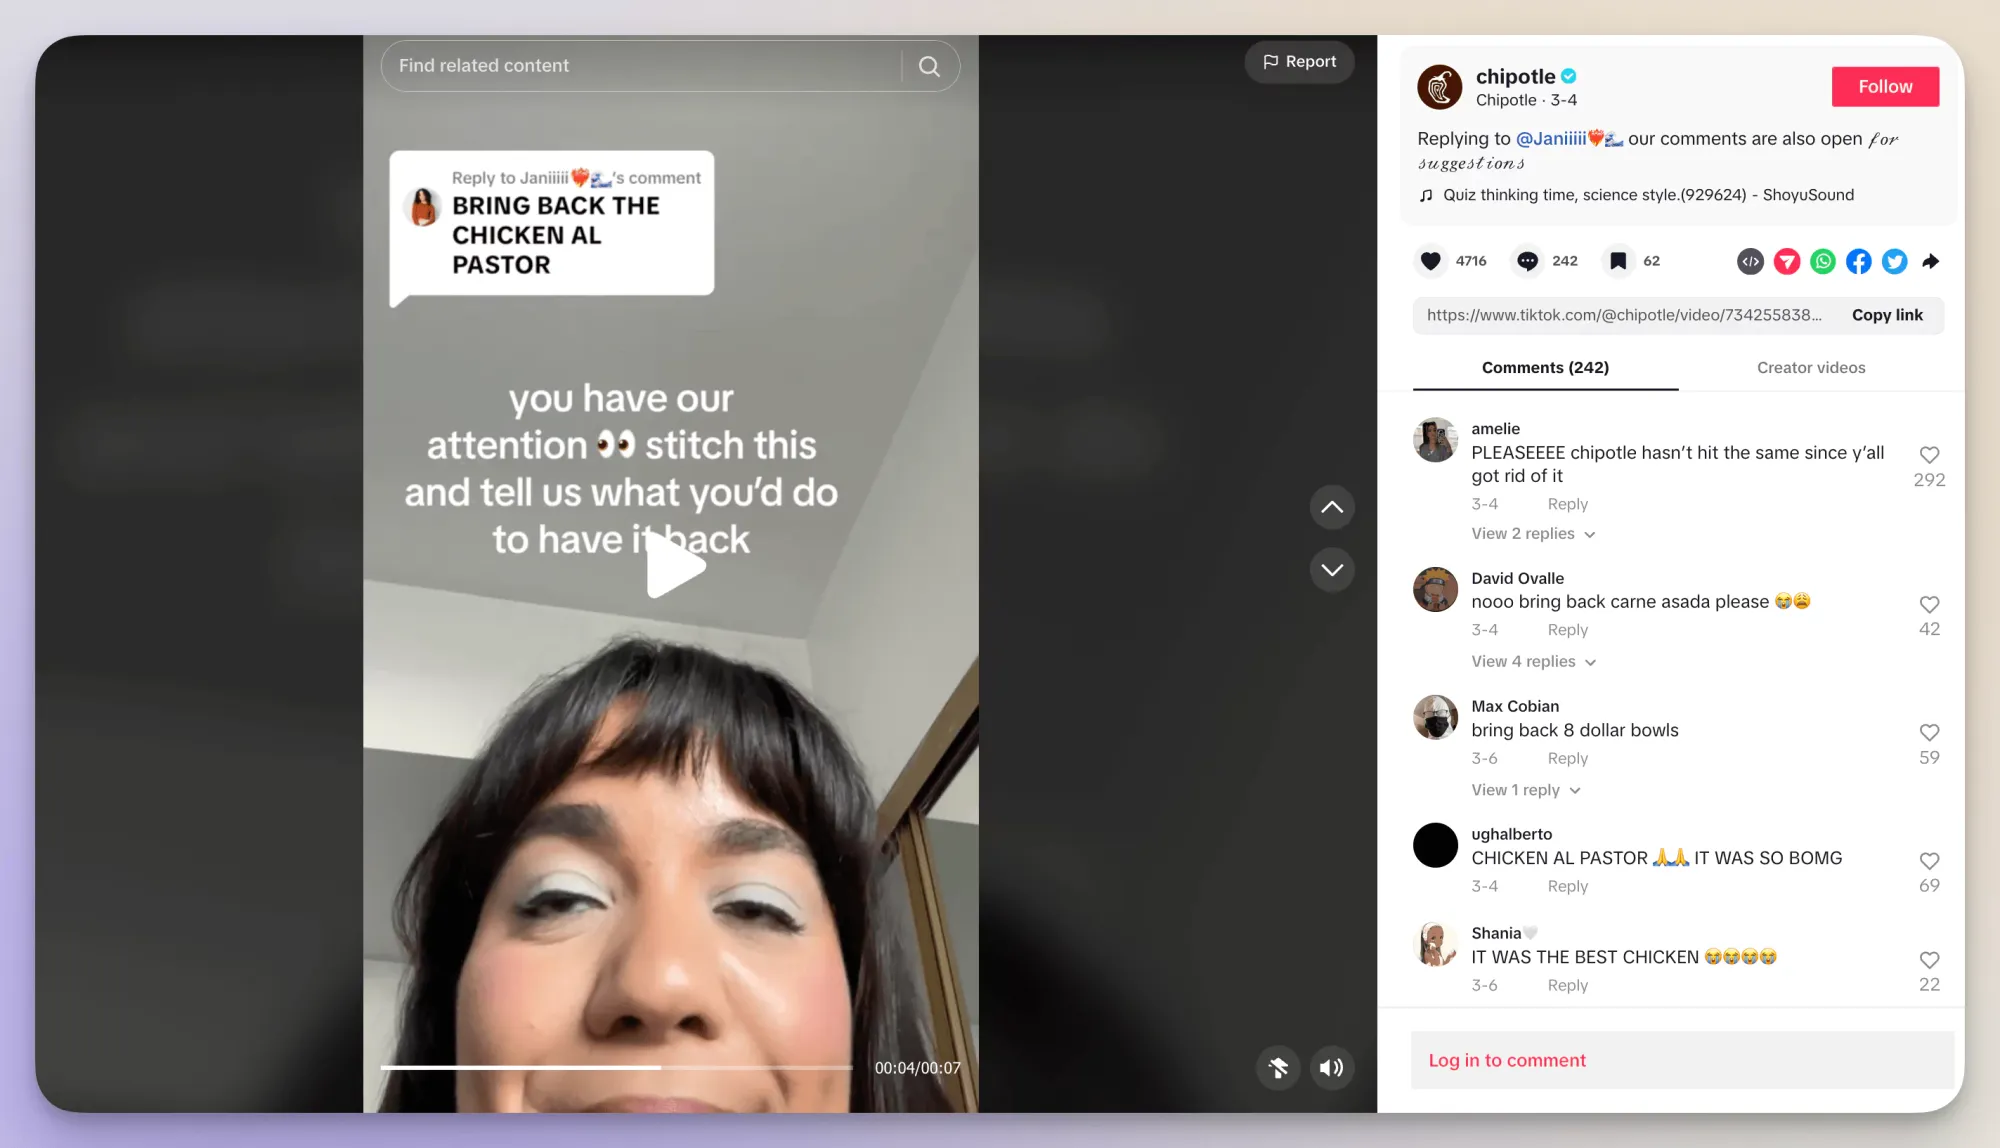Click the Twitter share icon
2000x1148 pixels.
click(1894, 261)
